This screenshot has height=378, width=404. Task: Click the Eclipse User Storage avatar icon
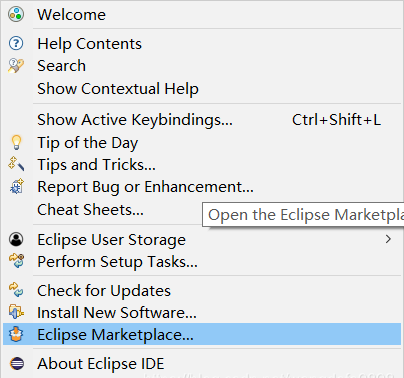tap(16, 239)
